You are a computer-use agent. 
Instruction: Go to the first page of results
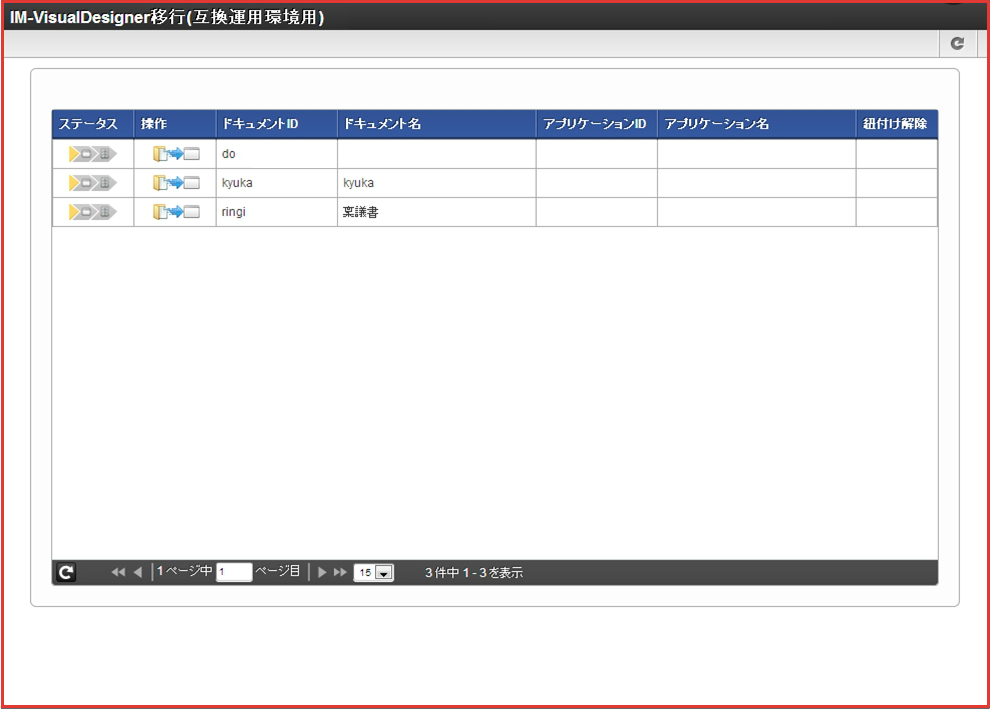tap(118, 572)
